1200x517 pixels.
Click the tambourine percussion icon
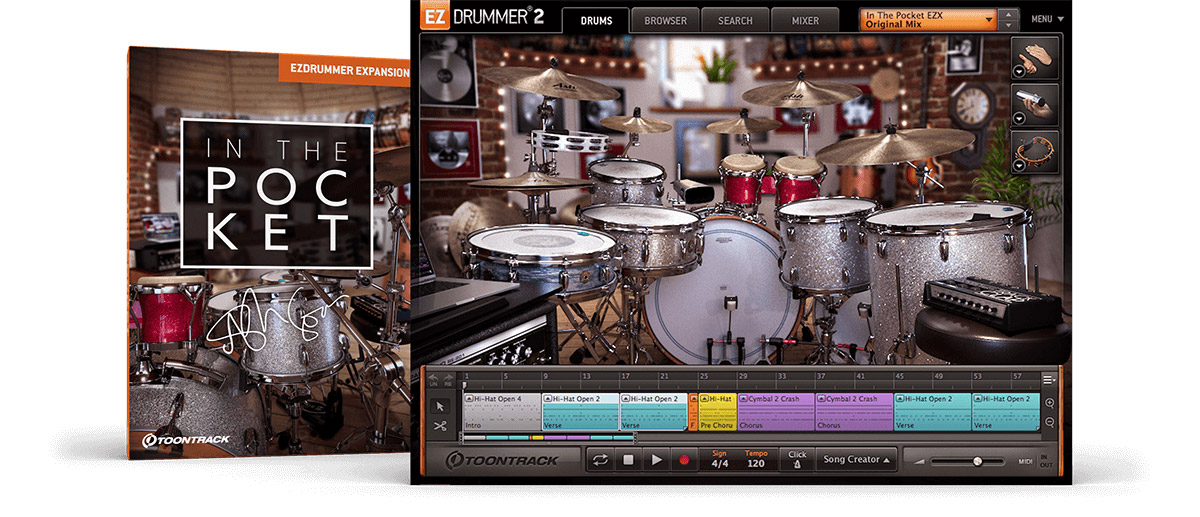[x=1034, y=152]
